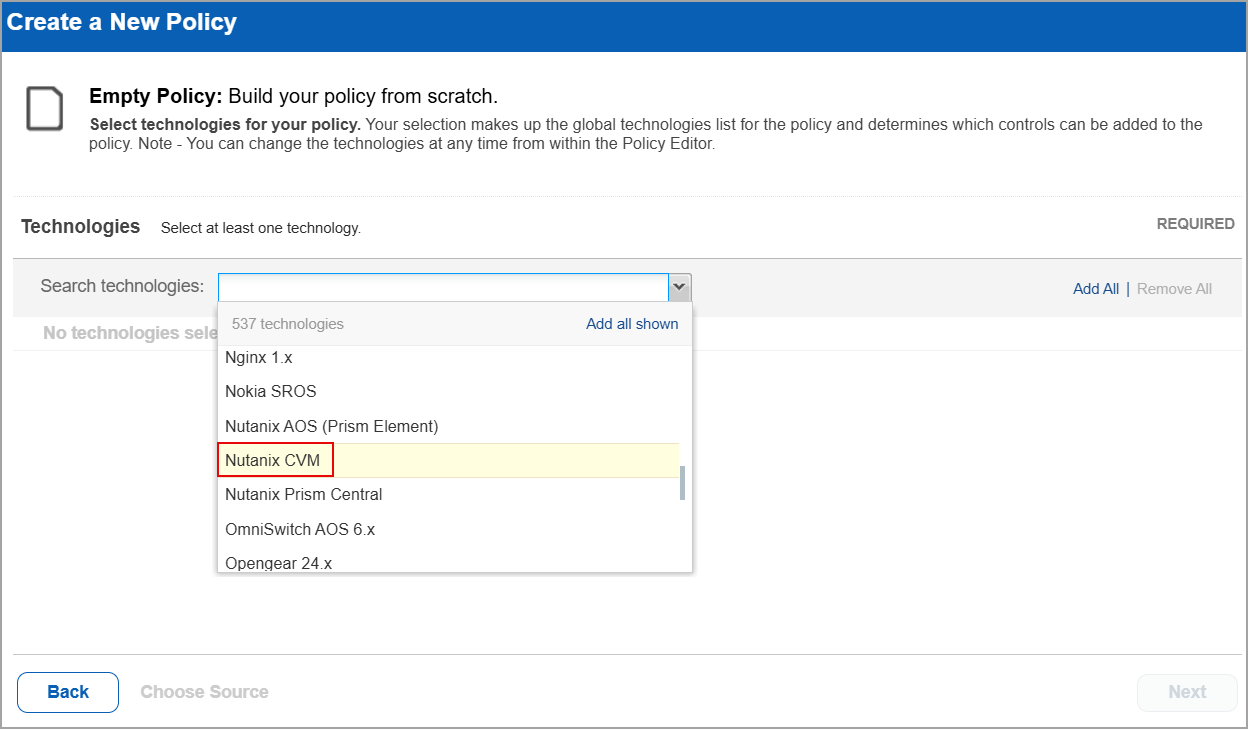Screen dimensions: 1248x729
Task: Open the technologies dropdown arrow
Action: [x=680, y=287]
